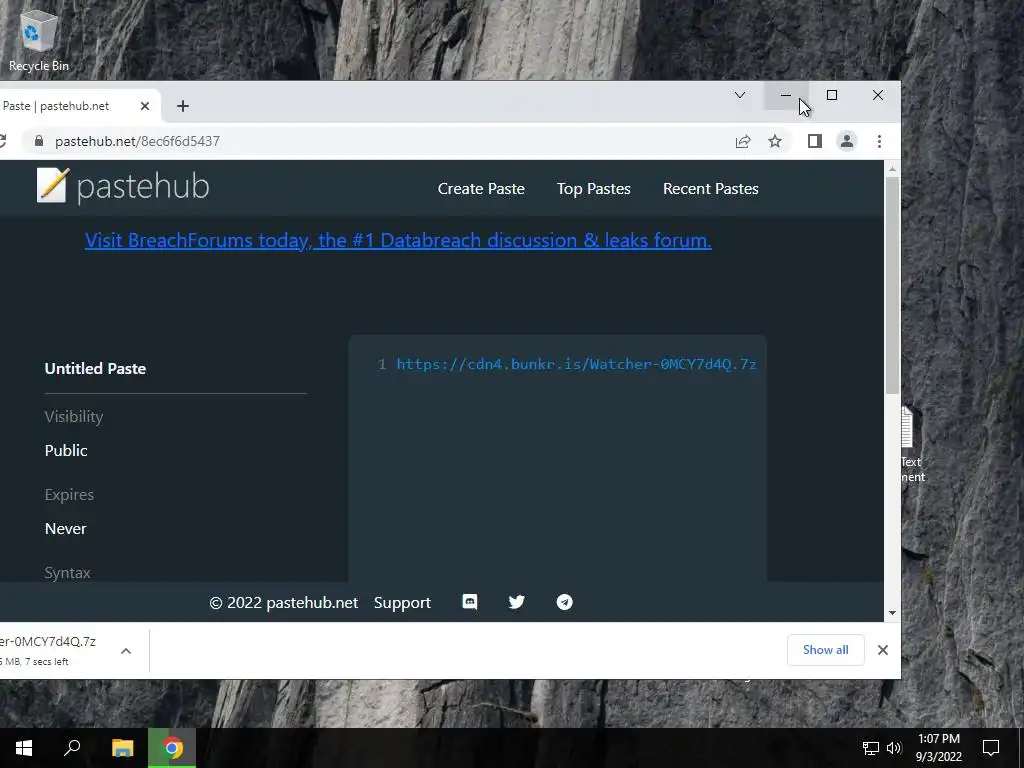Screen dimensions: 1024x768
Task: Bookmark this page with the star icon
Action: (x=775, y=141)
